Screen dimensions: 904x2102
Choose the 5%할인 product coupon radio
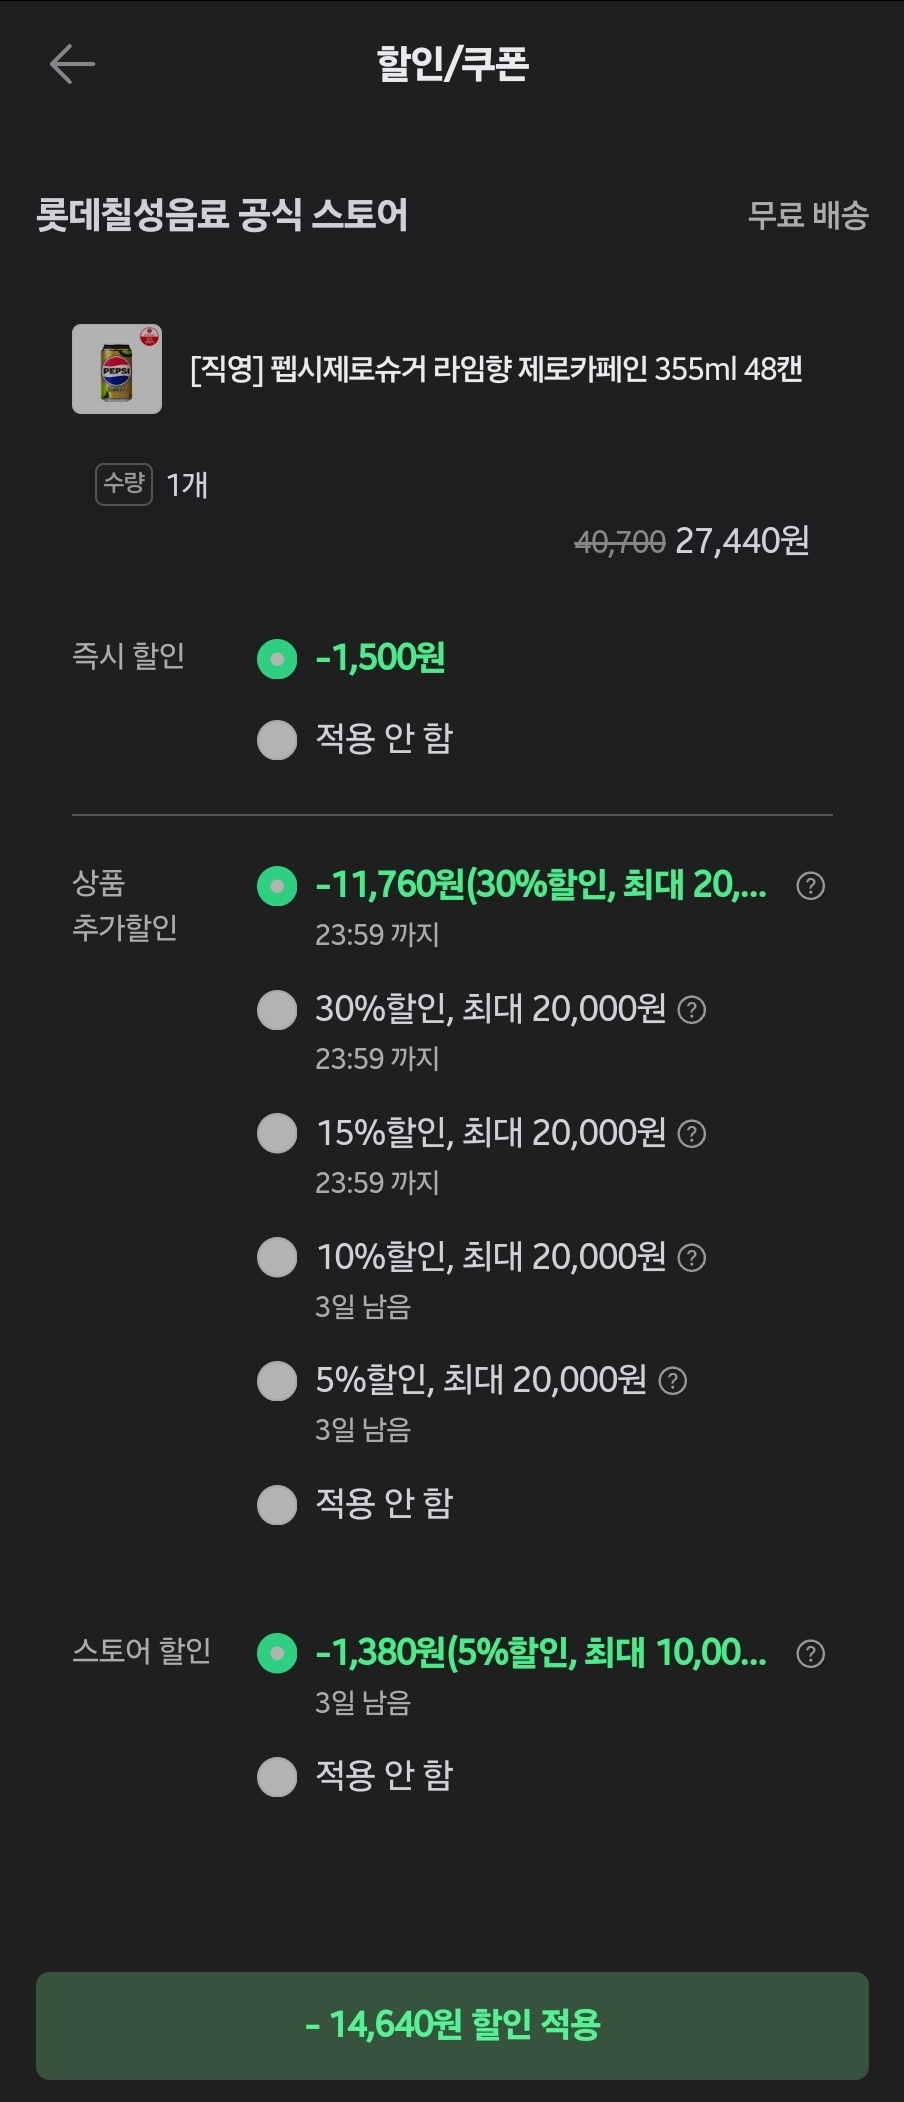tap(277, 1381)
